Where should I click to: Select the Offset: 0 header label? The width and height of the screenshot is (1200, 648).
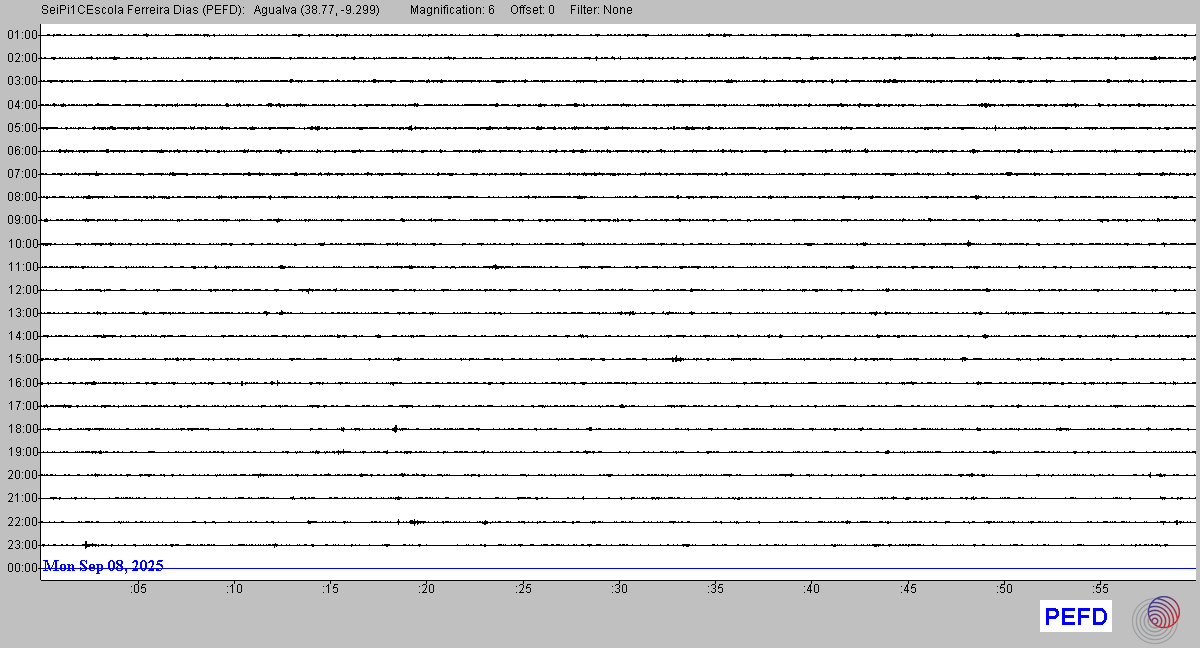pos(532,10)
